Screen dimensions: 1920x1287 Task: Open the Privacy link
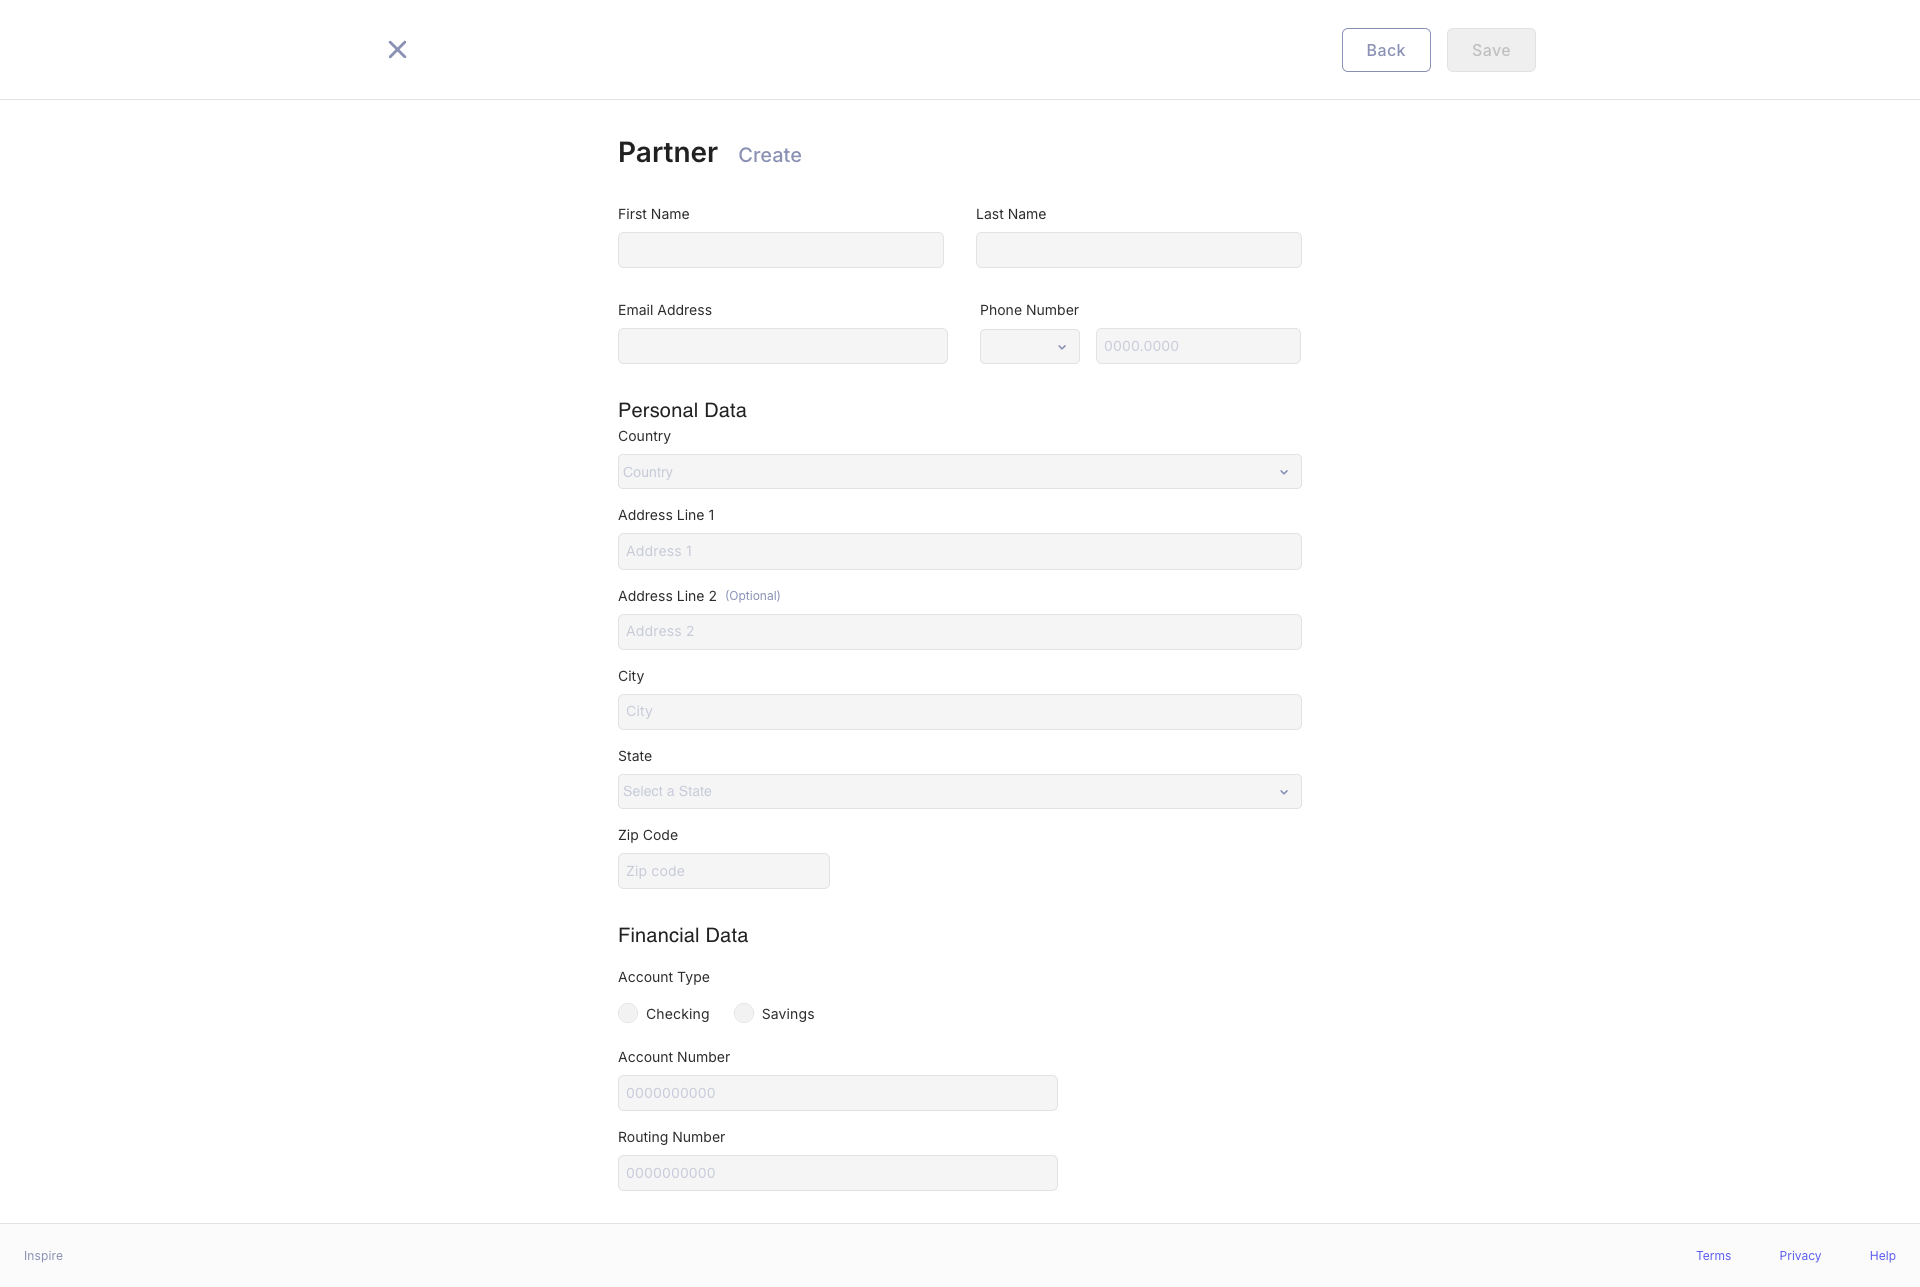click(x=1800, y=1256)
